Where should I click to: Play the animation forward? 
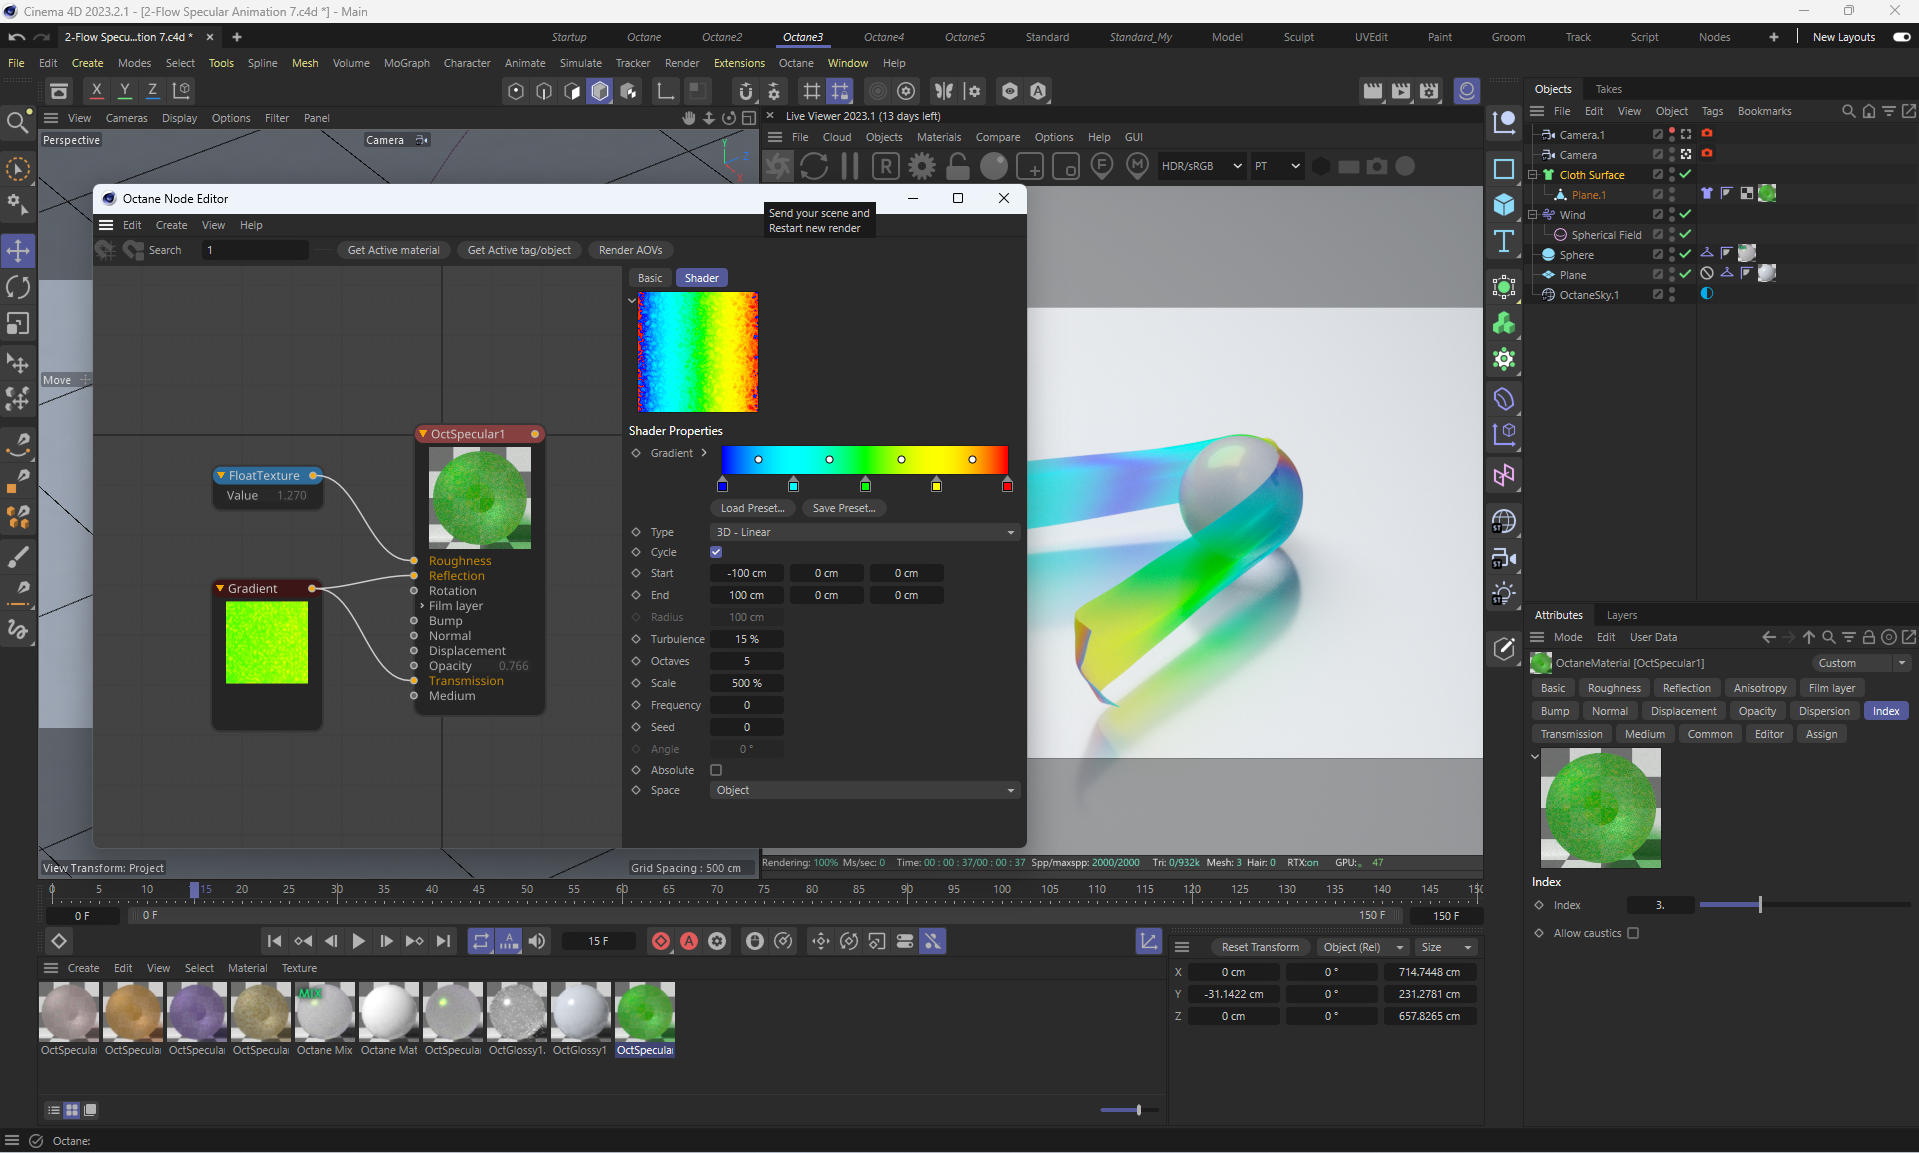point(358,941)
